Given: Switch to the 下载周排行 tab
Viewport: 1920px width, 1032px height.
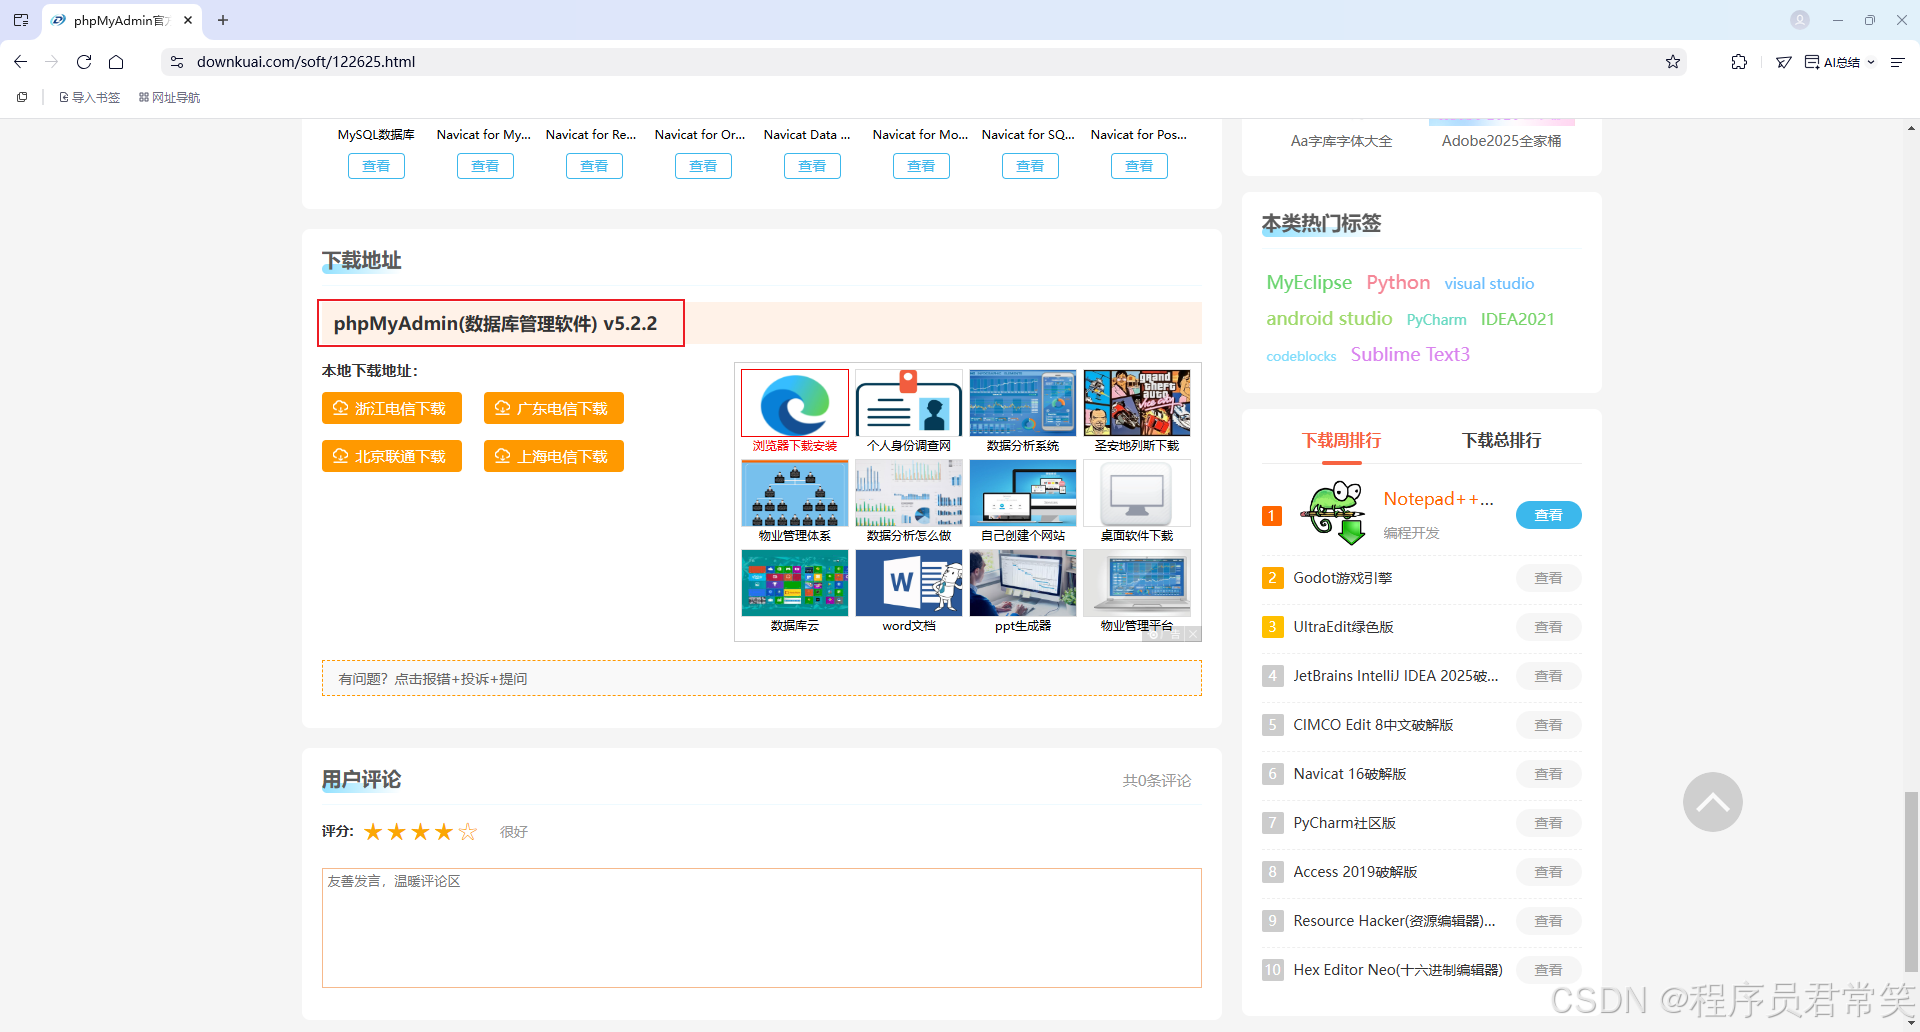Looking at the screenshot, I should point(1341,440).
